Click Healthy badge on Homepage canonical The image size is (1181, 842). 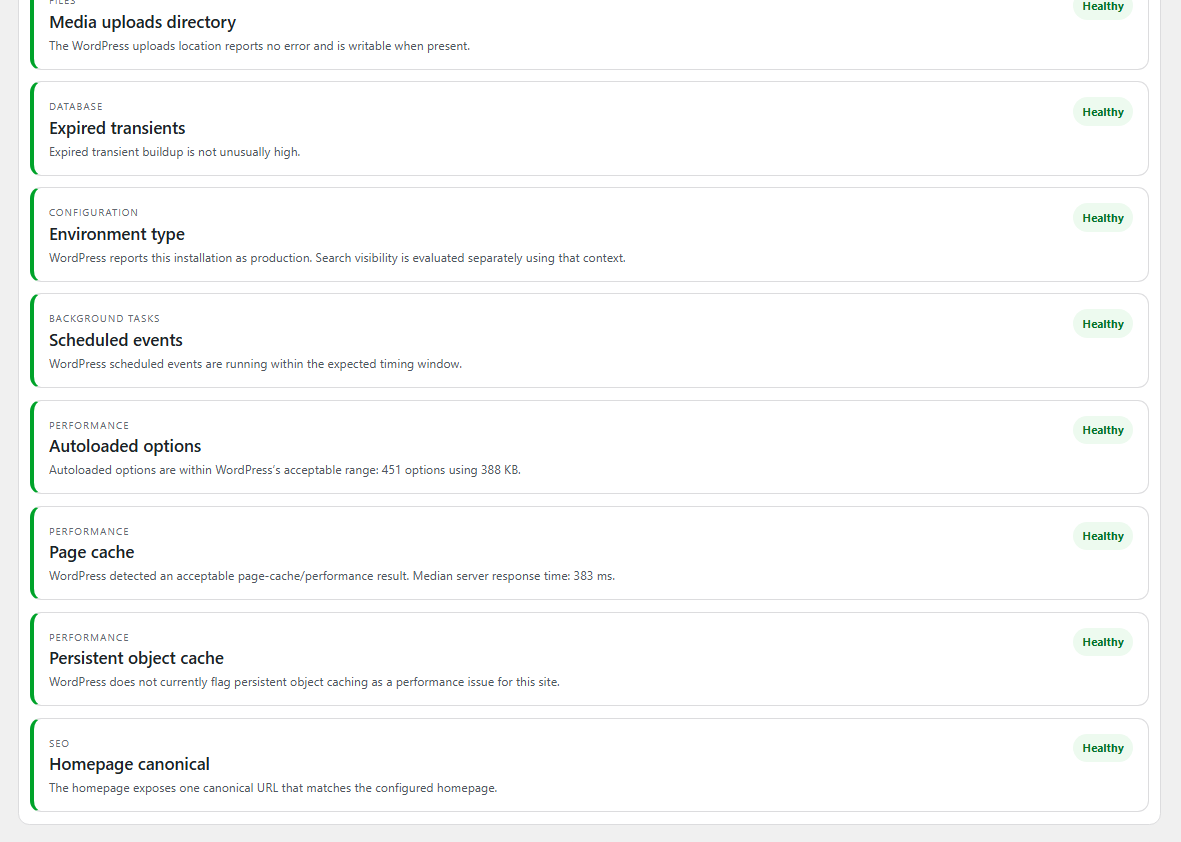1103,749
